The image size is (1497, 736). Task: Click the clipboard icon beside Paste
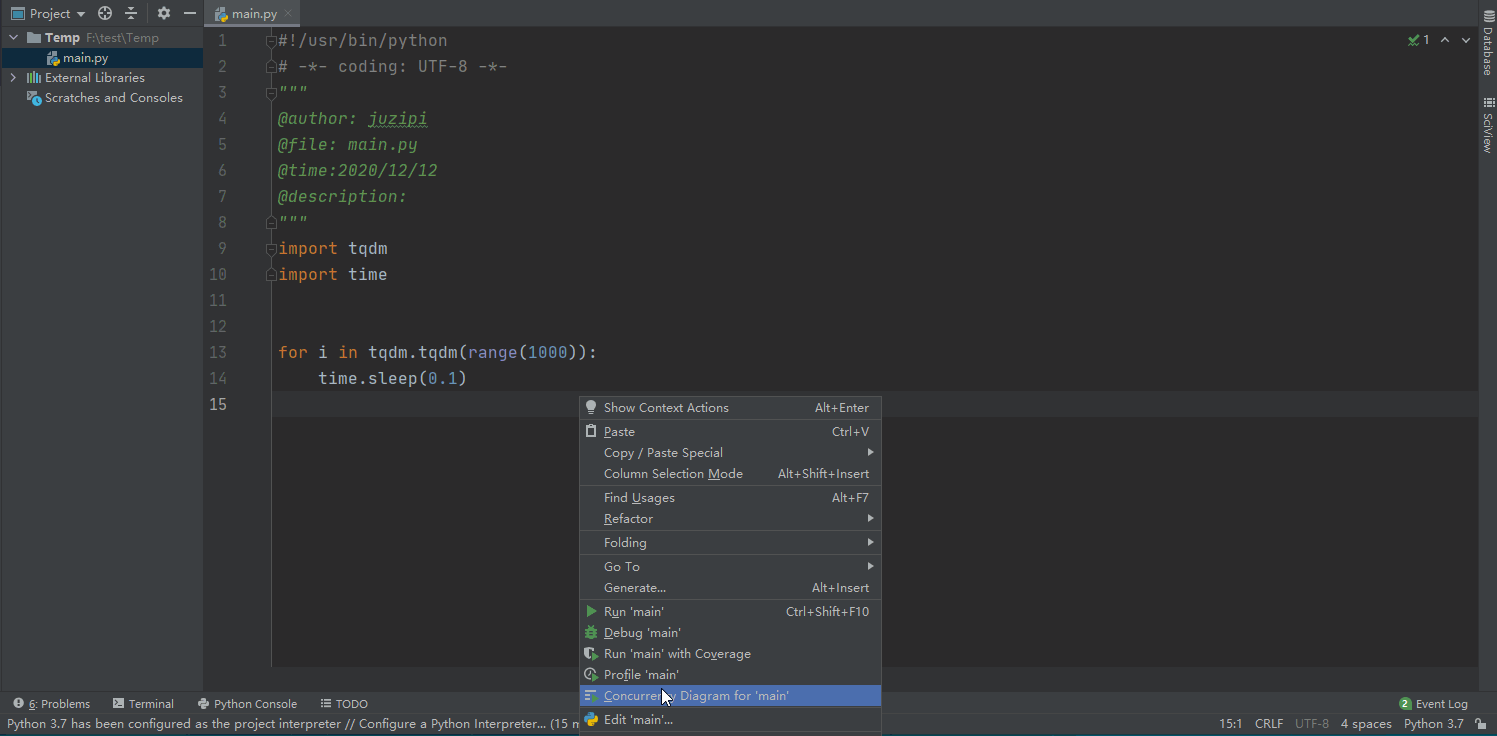click(591, 432)
